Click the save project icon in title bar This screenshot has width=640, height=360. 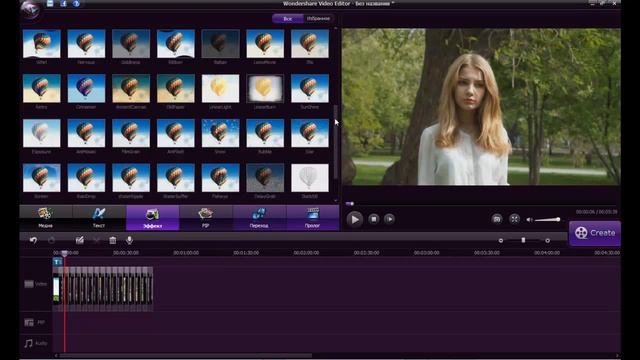tap(50, 3)
